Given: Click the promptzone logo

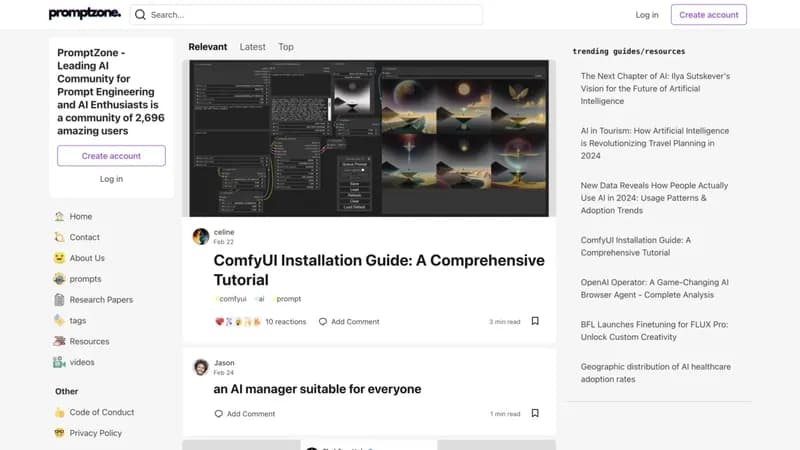Looking at the screenshot, I should (85, 14).
